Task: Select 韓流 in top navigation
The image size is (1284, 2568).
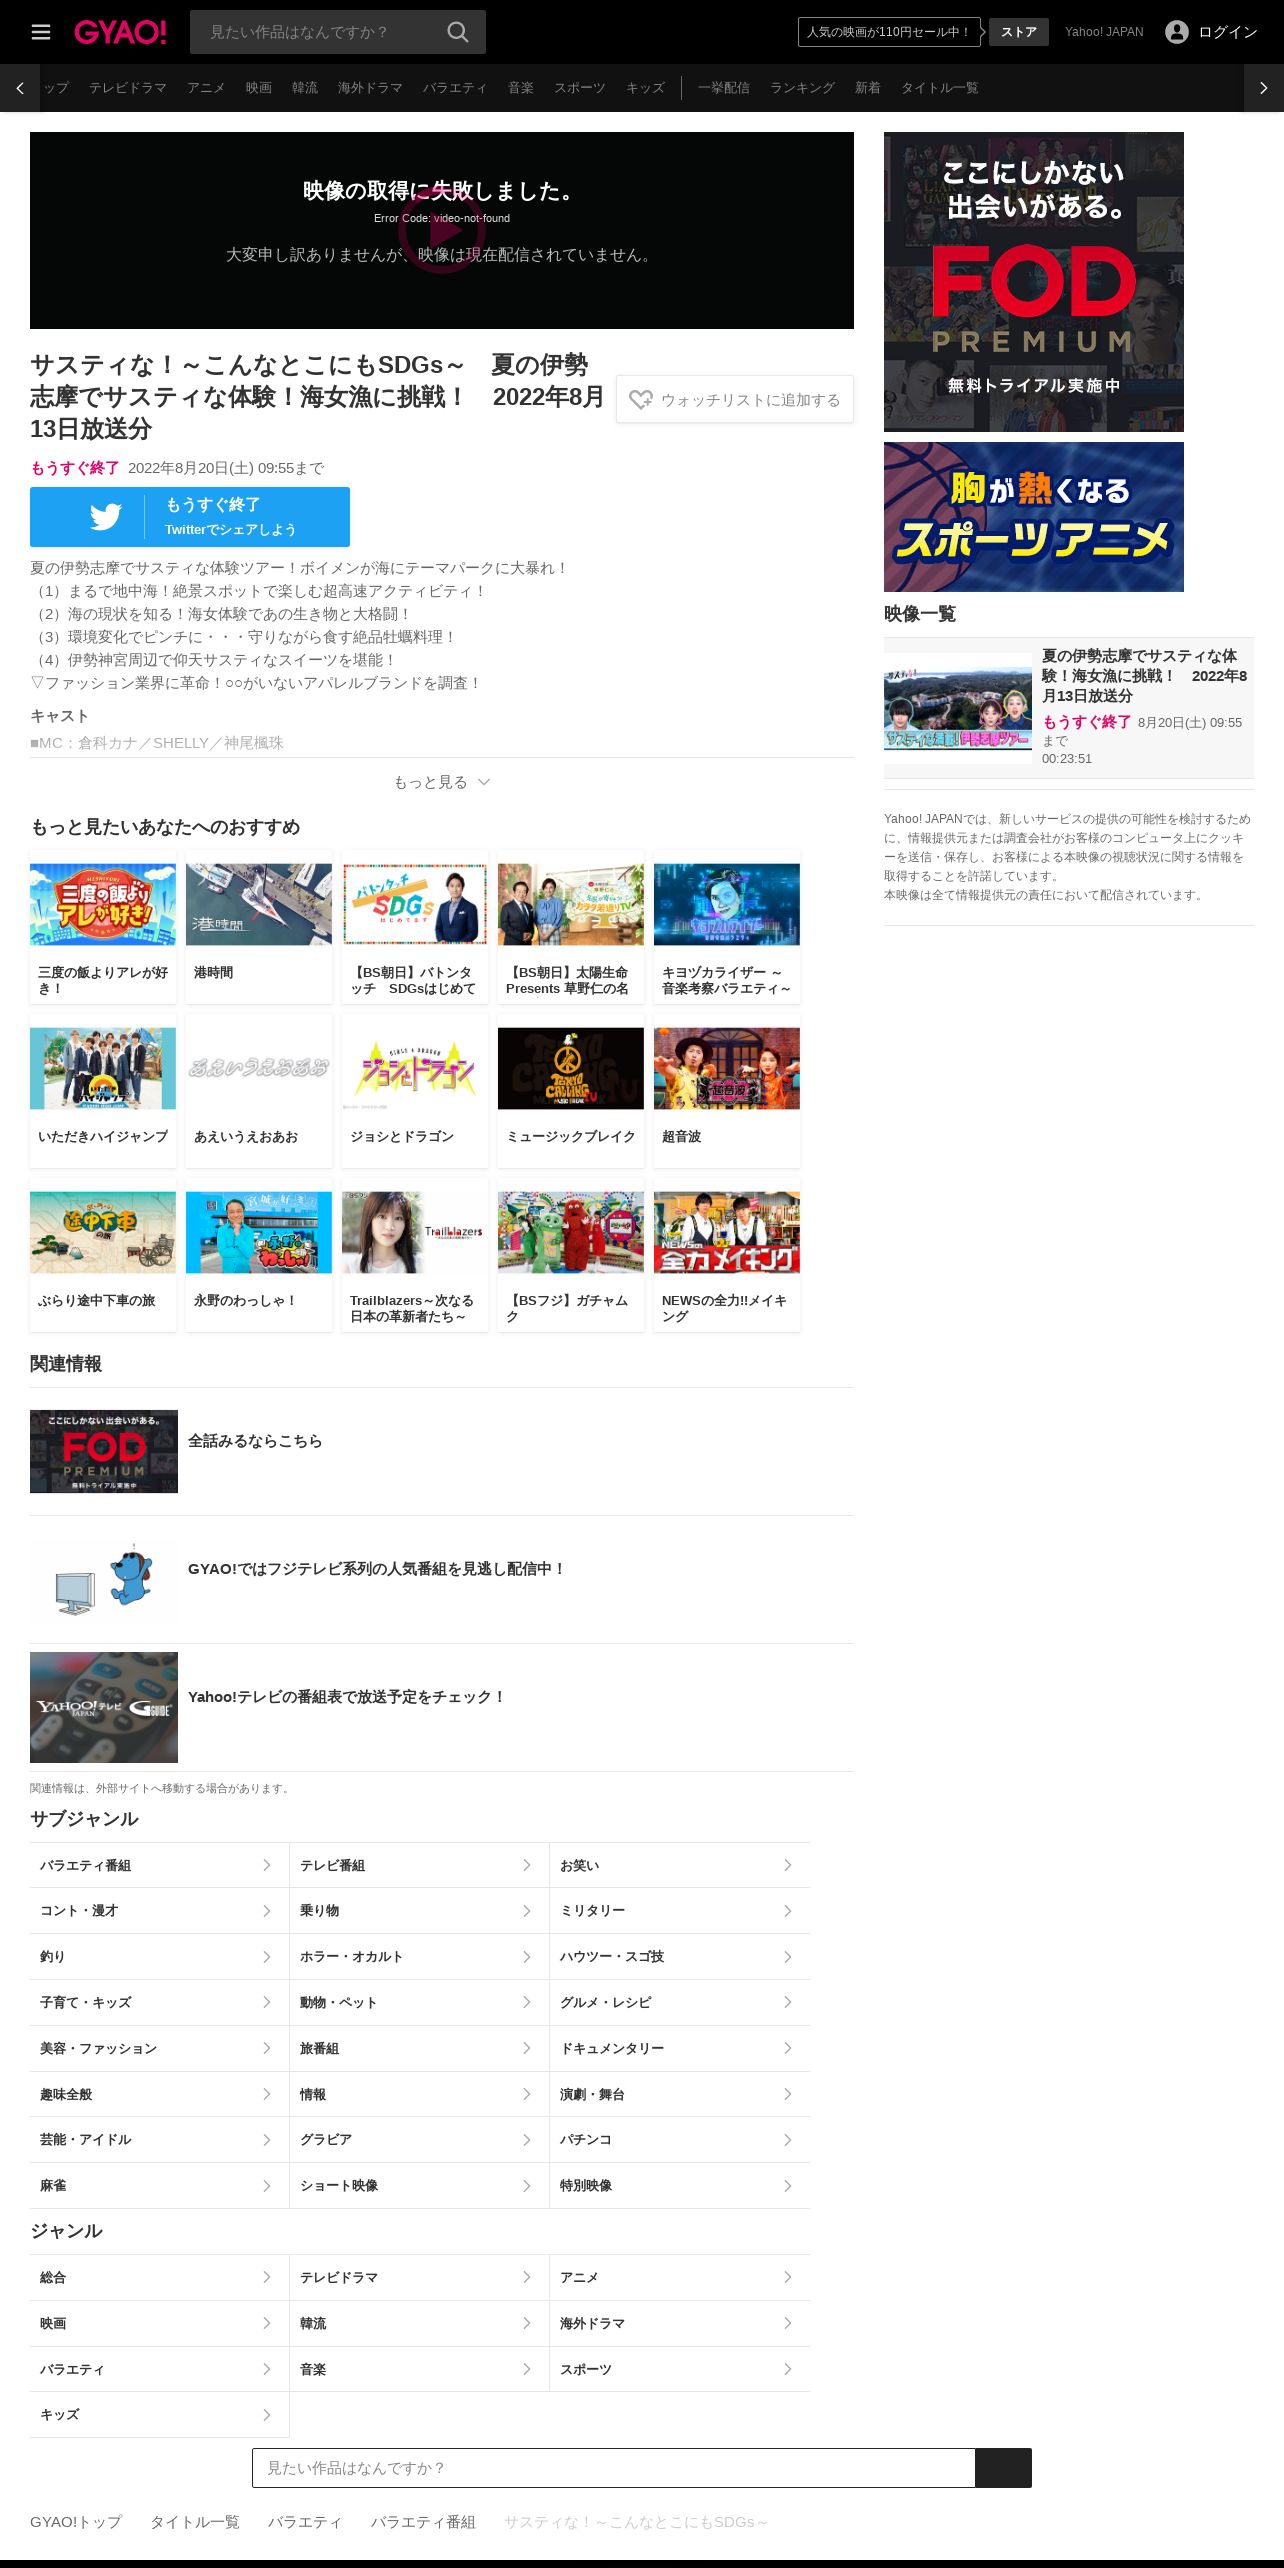Action: coord(305,88)
